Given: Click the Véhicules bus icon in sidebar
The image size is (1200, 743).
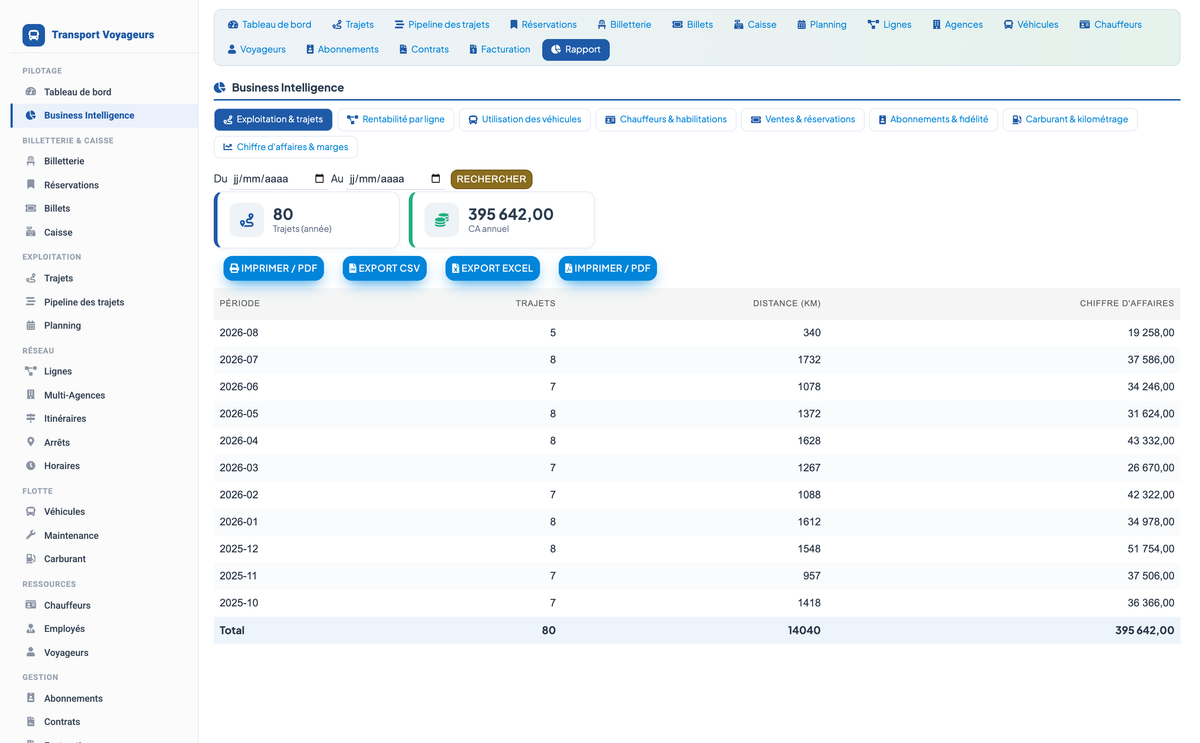Looking at the screenshot, I should click(x=31, y=511).
